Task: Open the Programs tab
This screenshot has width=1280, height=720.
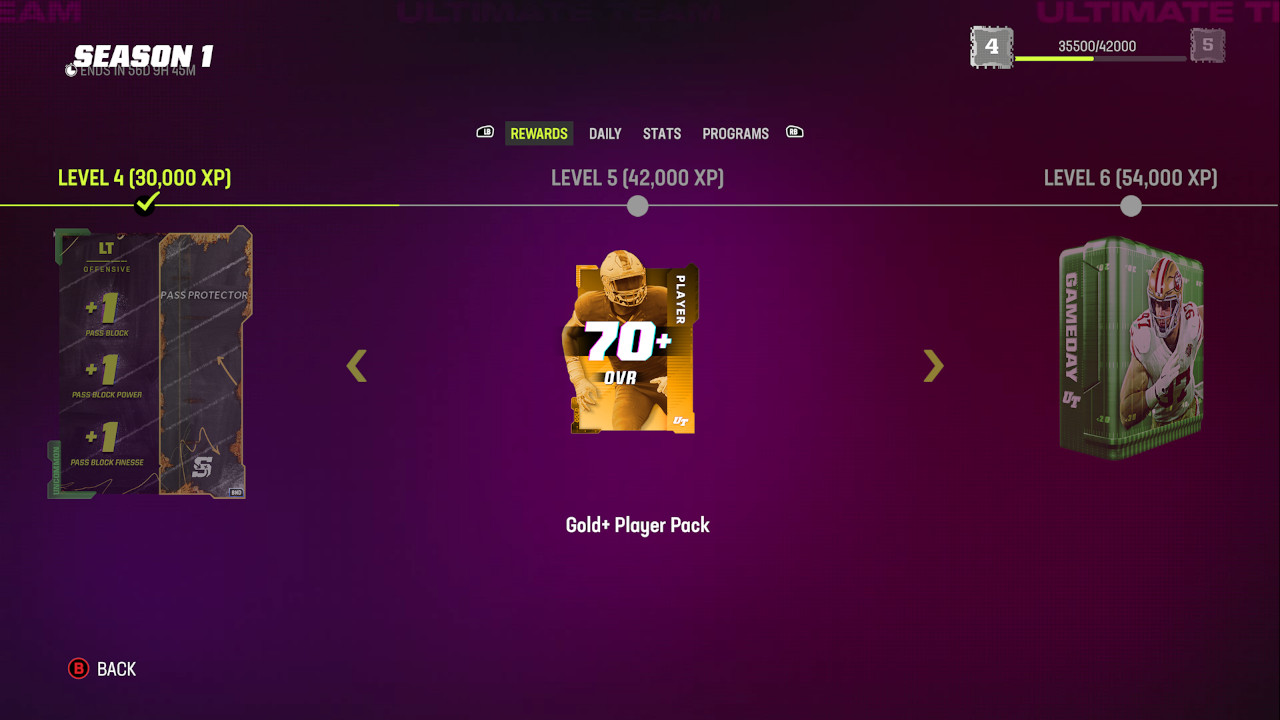Action: [735, 134]
